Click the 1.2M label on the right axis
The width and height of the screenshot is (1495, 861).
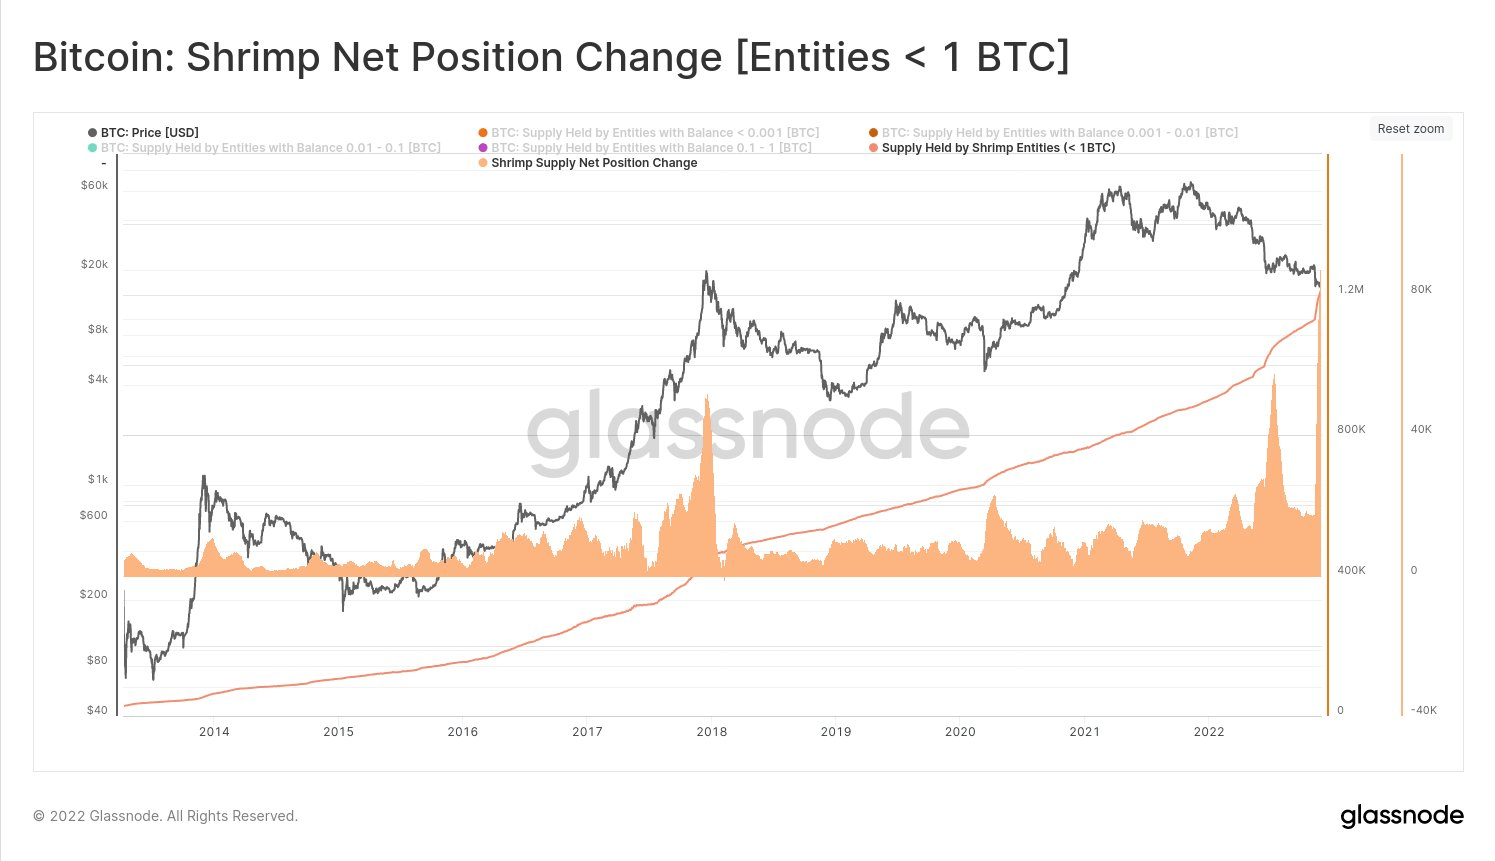click(1351, 289)
